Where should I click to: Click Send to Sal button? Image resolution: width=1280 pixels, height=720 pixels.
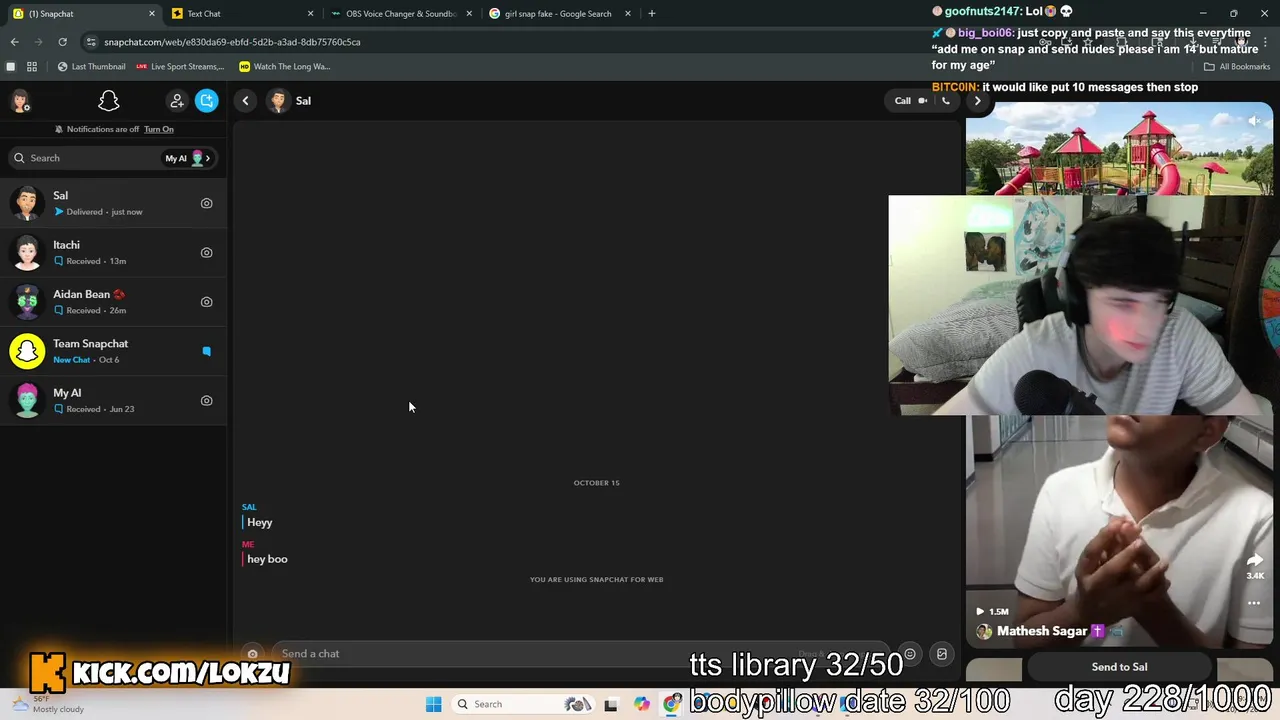click(x=1119, y=667)
